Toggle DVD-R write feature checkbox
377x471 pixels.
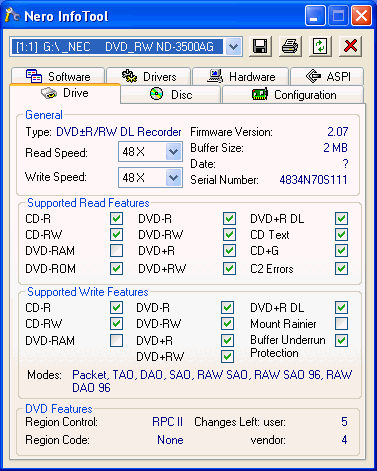[227, 307]
